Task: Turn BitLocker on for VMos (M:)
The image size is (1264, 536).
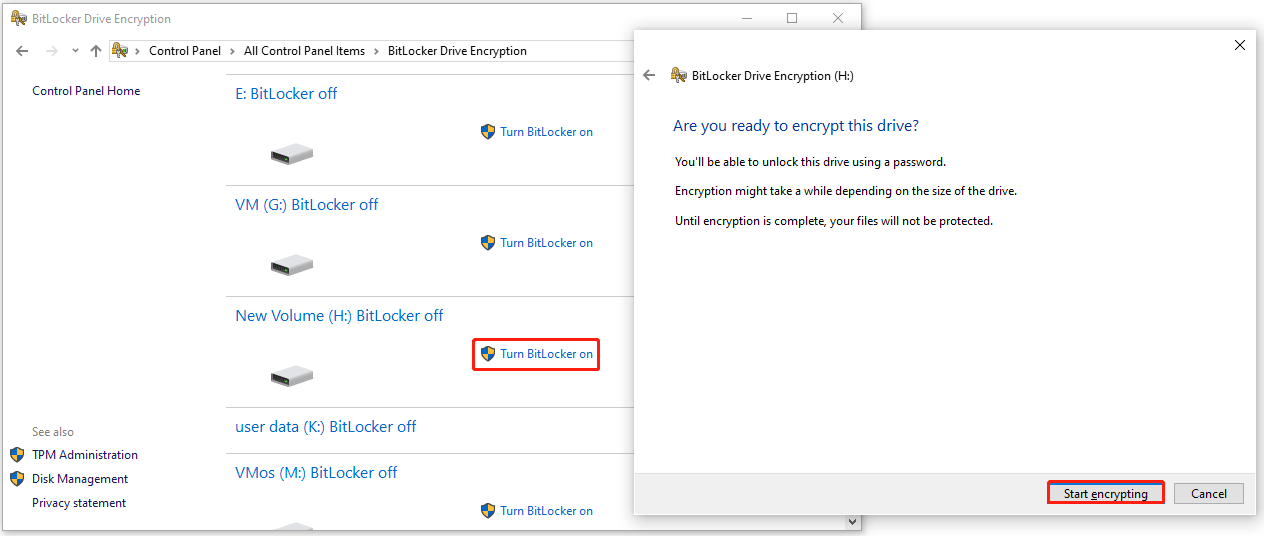Action: [x=546, y=511]
